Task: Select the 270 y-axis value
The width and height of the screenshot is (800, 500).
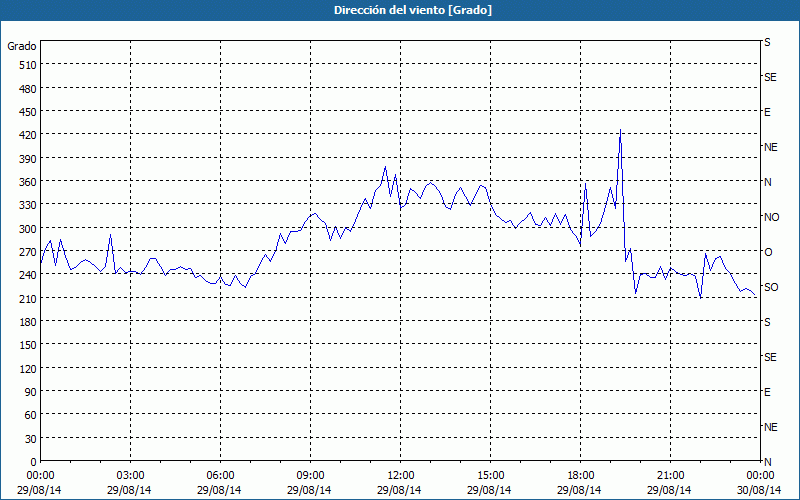Action: pyautogui.click(x=28, y=252)
